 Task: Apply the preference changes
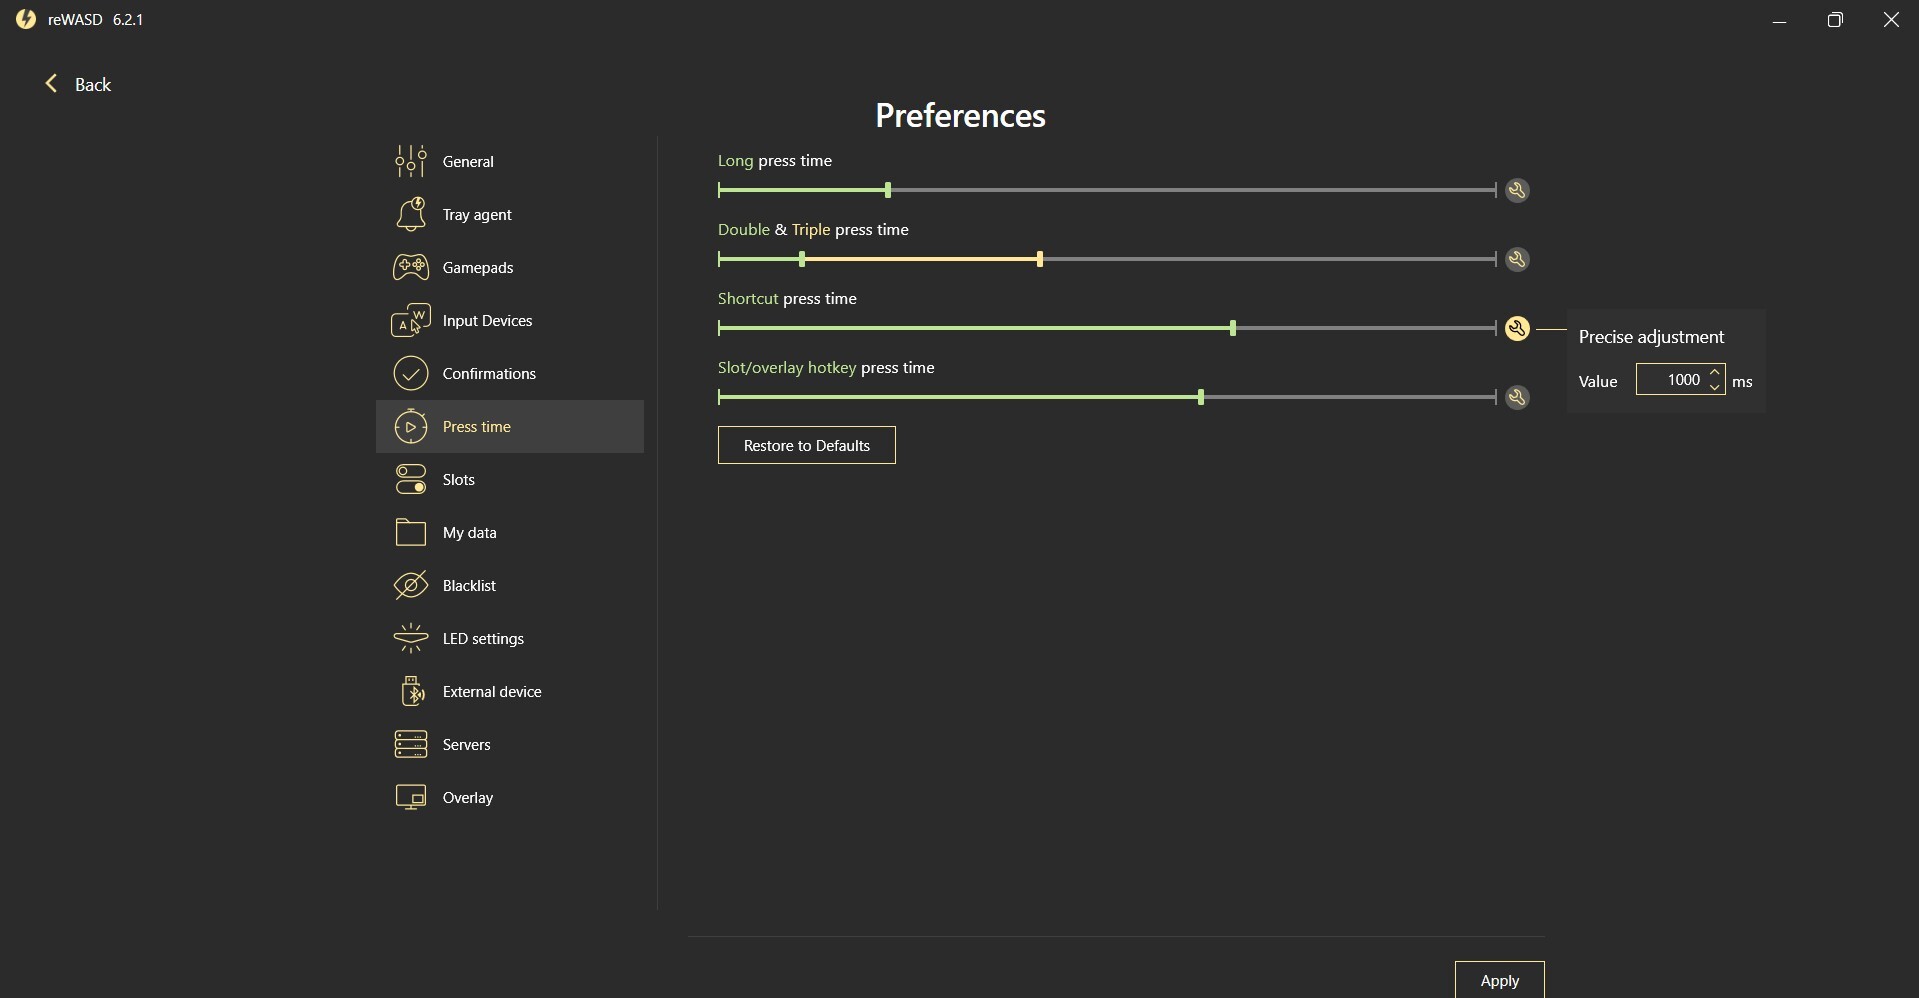coord(1499,980)
